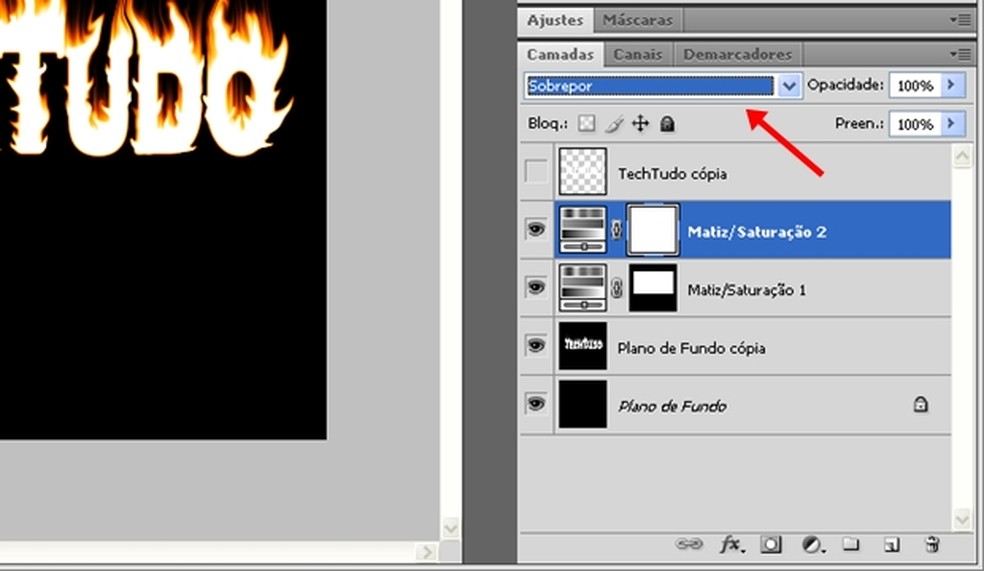Image resolution: width=984 pixels, height=571 pixels.
Task: Click canvas vertical scroll down arrow
Action: [451, 528]
